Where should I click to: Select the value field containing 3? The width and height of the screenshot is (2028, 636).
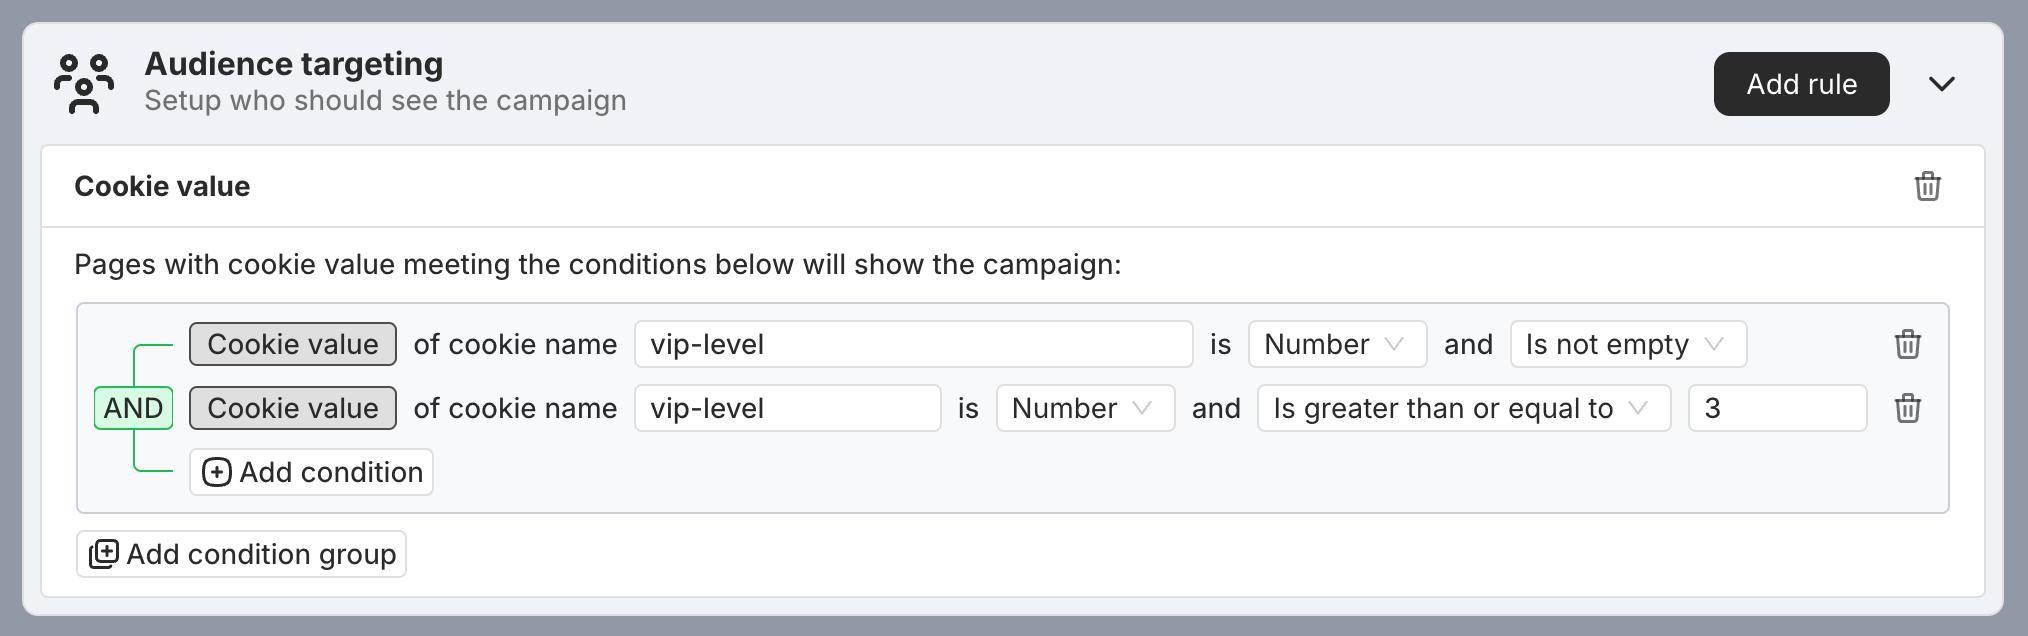[1777, 408]
